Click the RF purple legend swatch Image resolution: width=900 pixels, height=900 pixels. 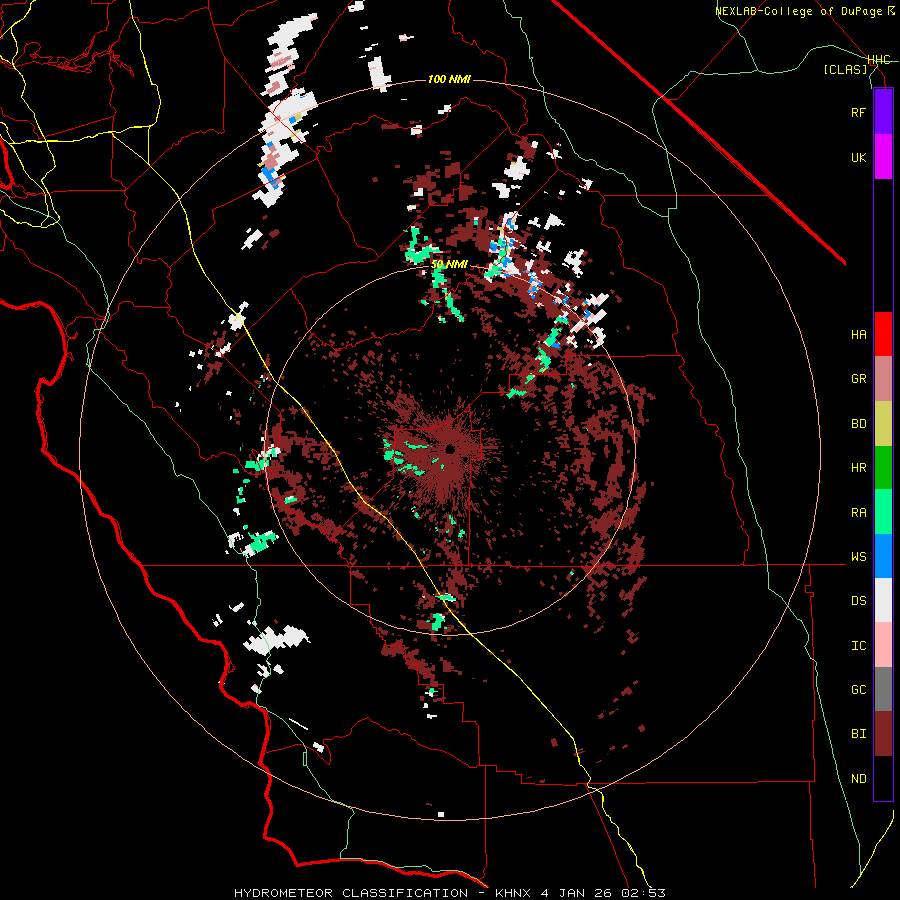pos(883,112)
